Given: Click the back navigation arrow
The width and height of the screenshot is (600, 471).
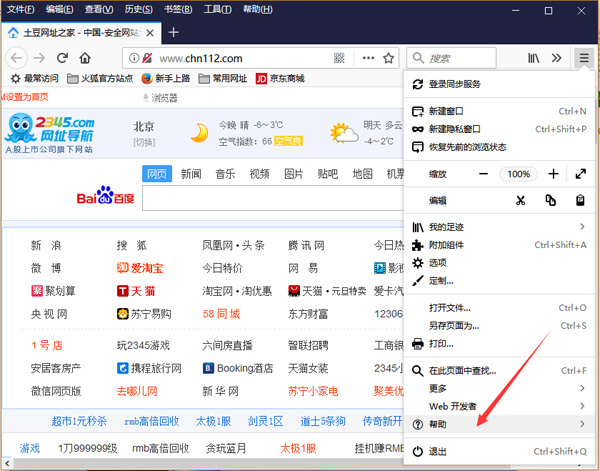Looking at the screenshot, I should [x=16, y=58].
